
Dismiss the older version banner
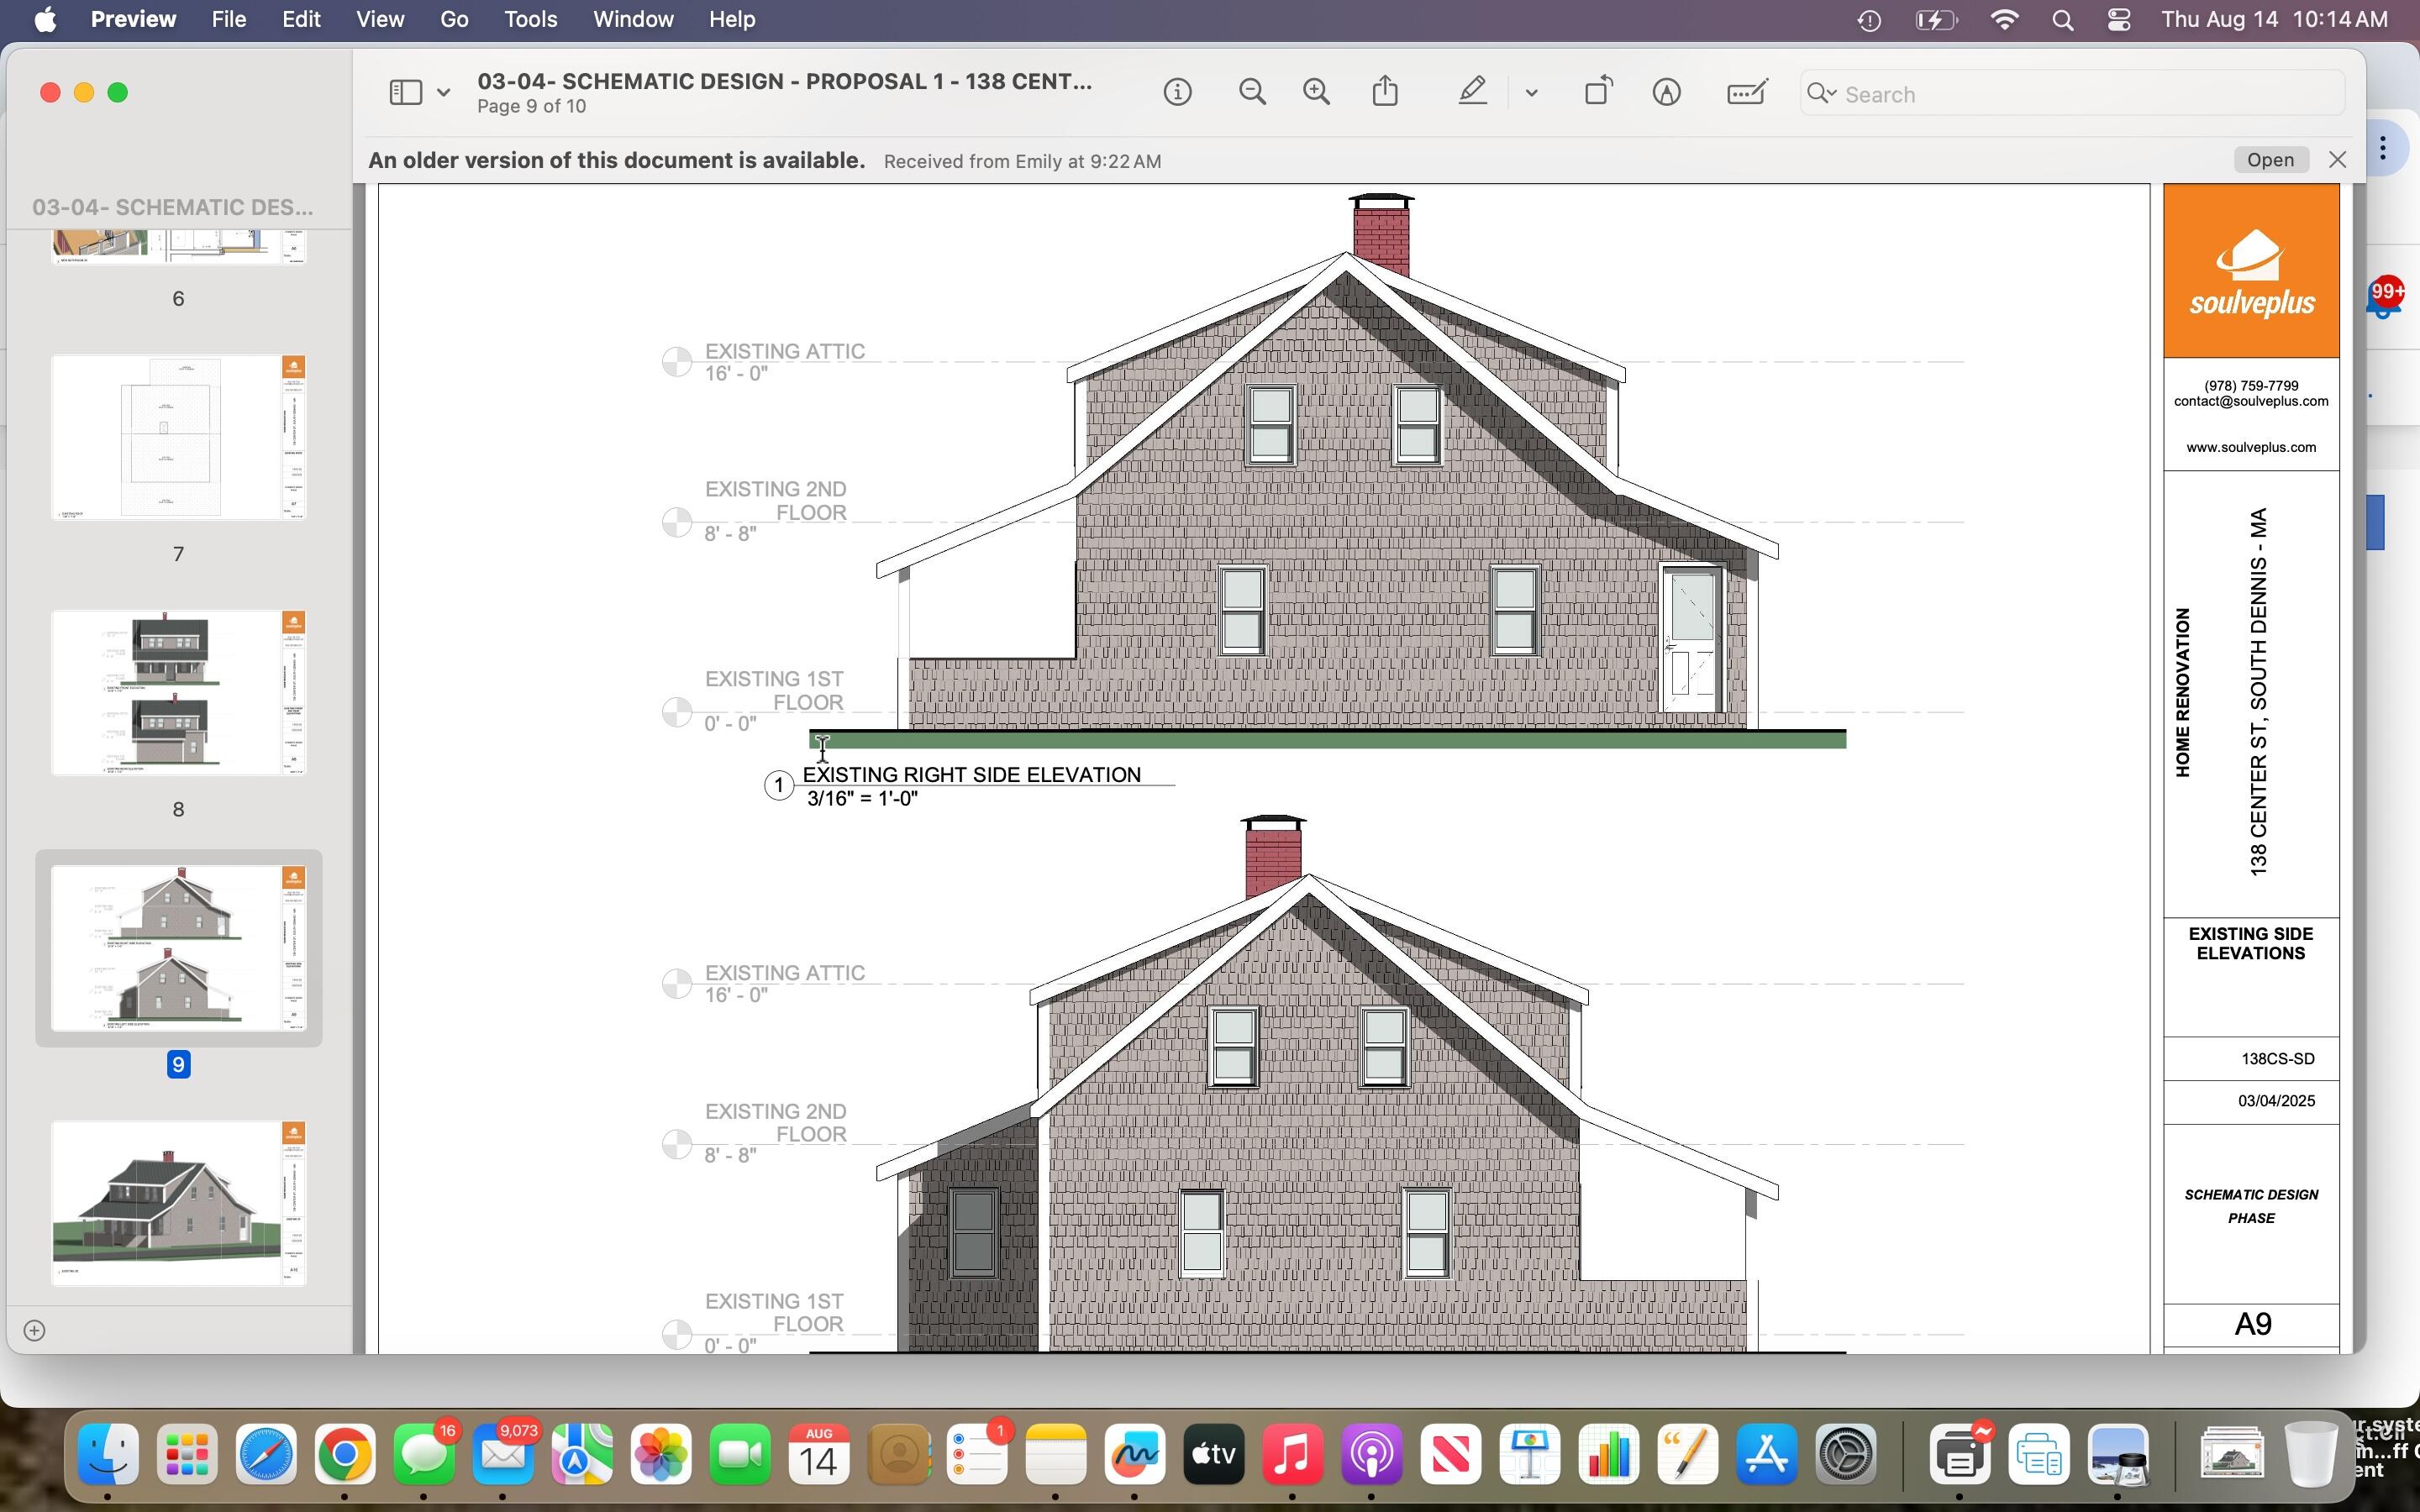[x=2337, y=160]
